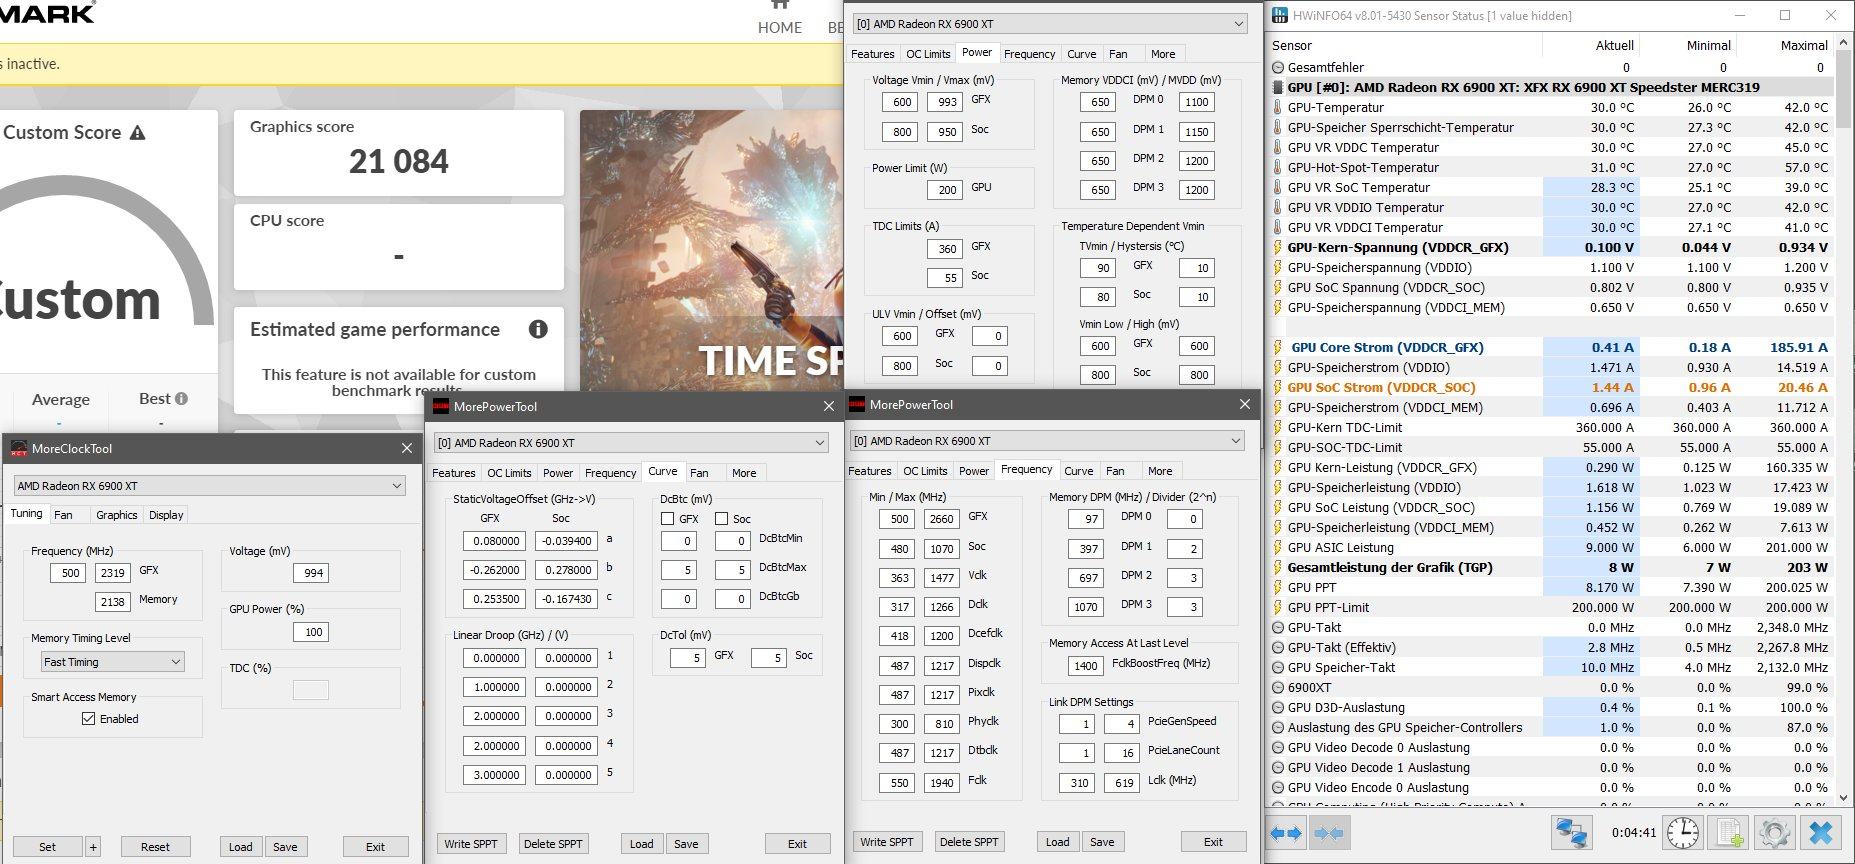1855x864 pixels.
Task: Click the Voltage (mV) field showing 994
Action: pos(313,573)
